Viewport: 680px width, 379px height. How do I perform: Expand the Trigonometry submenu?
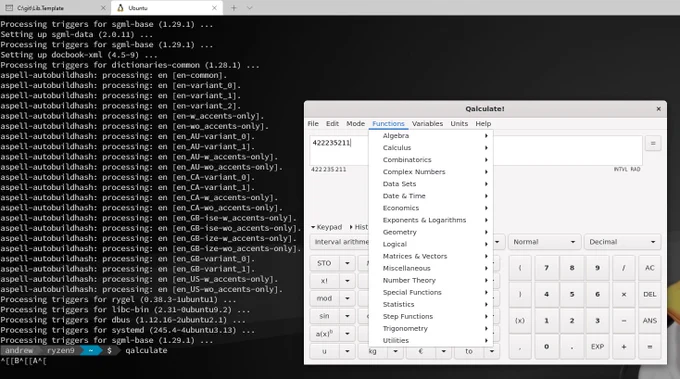point(431,329)
